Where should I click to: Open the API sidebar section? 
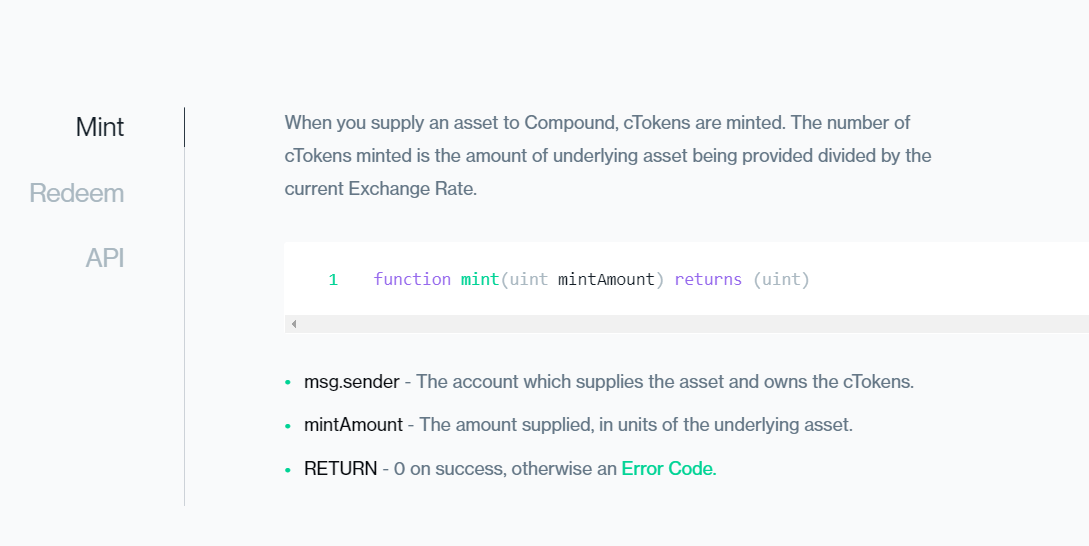click(105, 258)
